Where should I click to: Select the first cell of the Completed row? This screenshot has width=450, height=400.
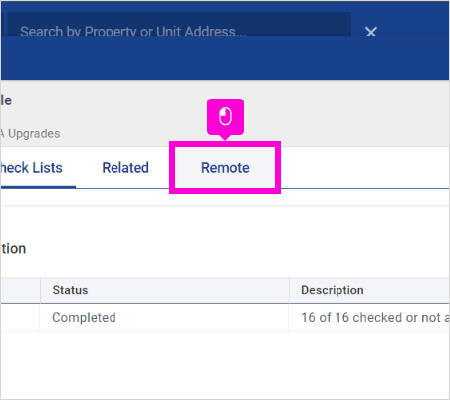20,317
